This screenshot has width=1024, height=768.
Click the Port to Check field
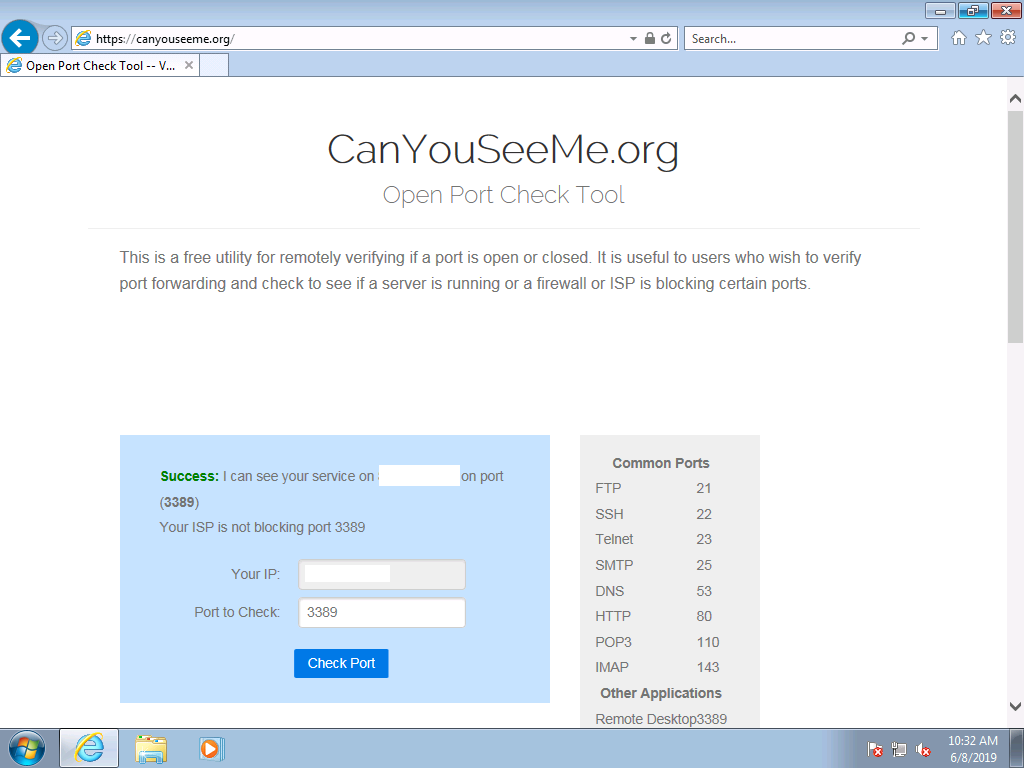[x=382, y=613]
